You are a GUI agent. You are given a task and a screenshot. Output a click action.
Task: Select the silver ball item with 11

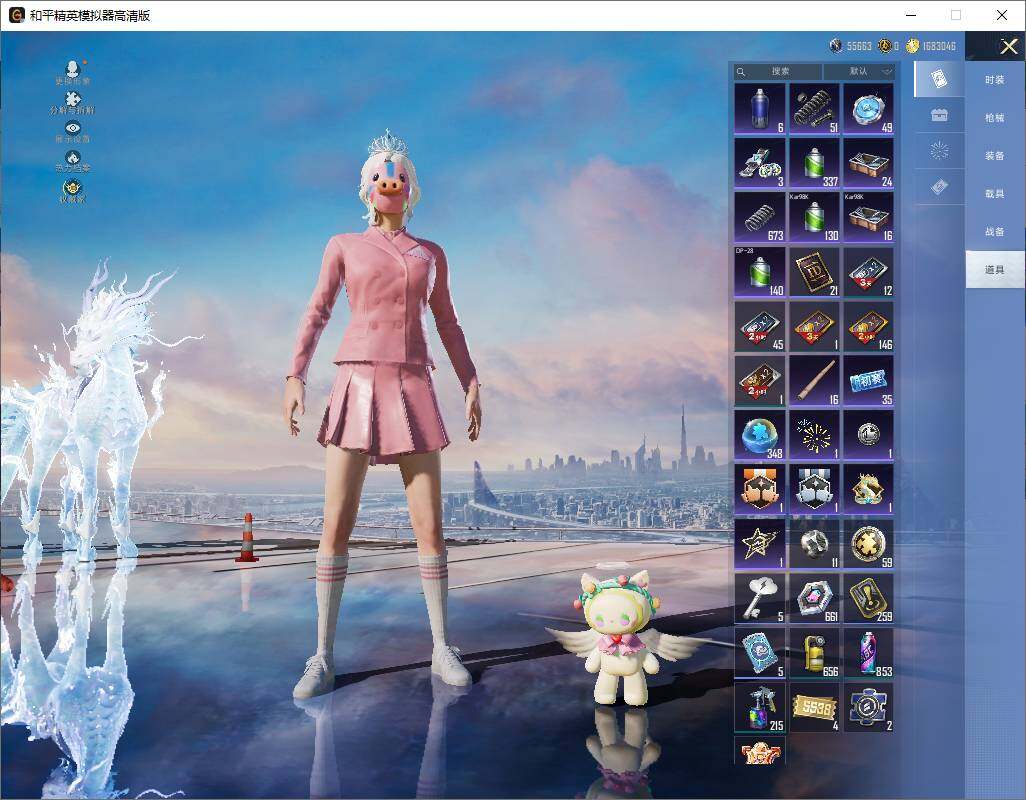click(814, 544)
